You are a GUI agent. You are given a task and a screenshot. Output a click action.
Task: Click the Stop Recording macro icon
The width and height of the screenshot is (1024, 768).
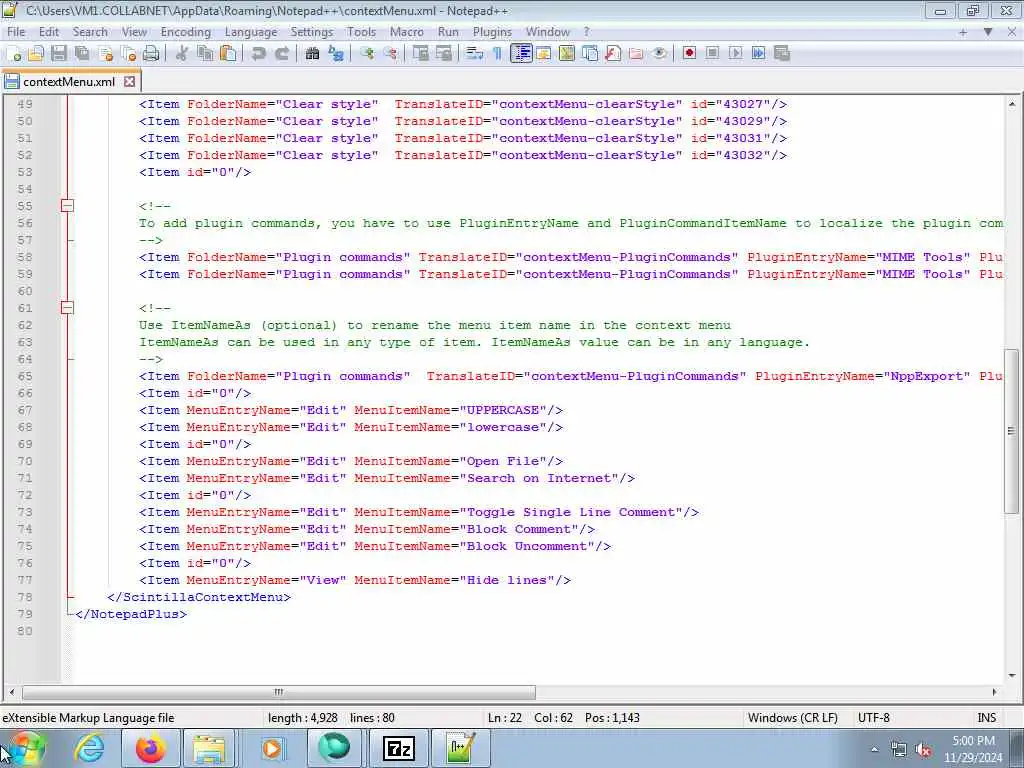click(712, 54)
